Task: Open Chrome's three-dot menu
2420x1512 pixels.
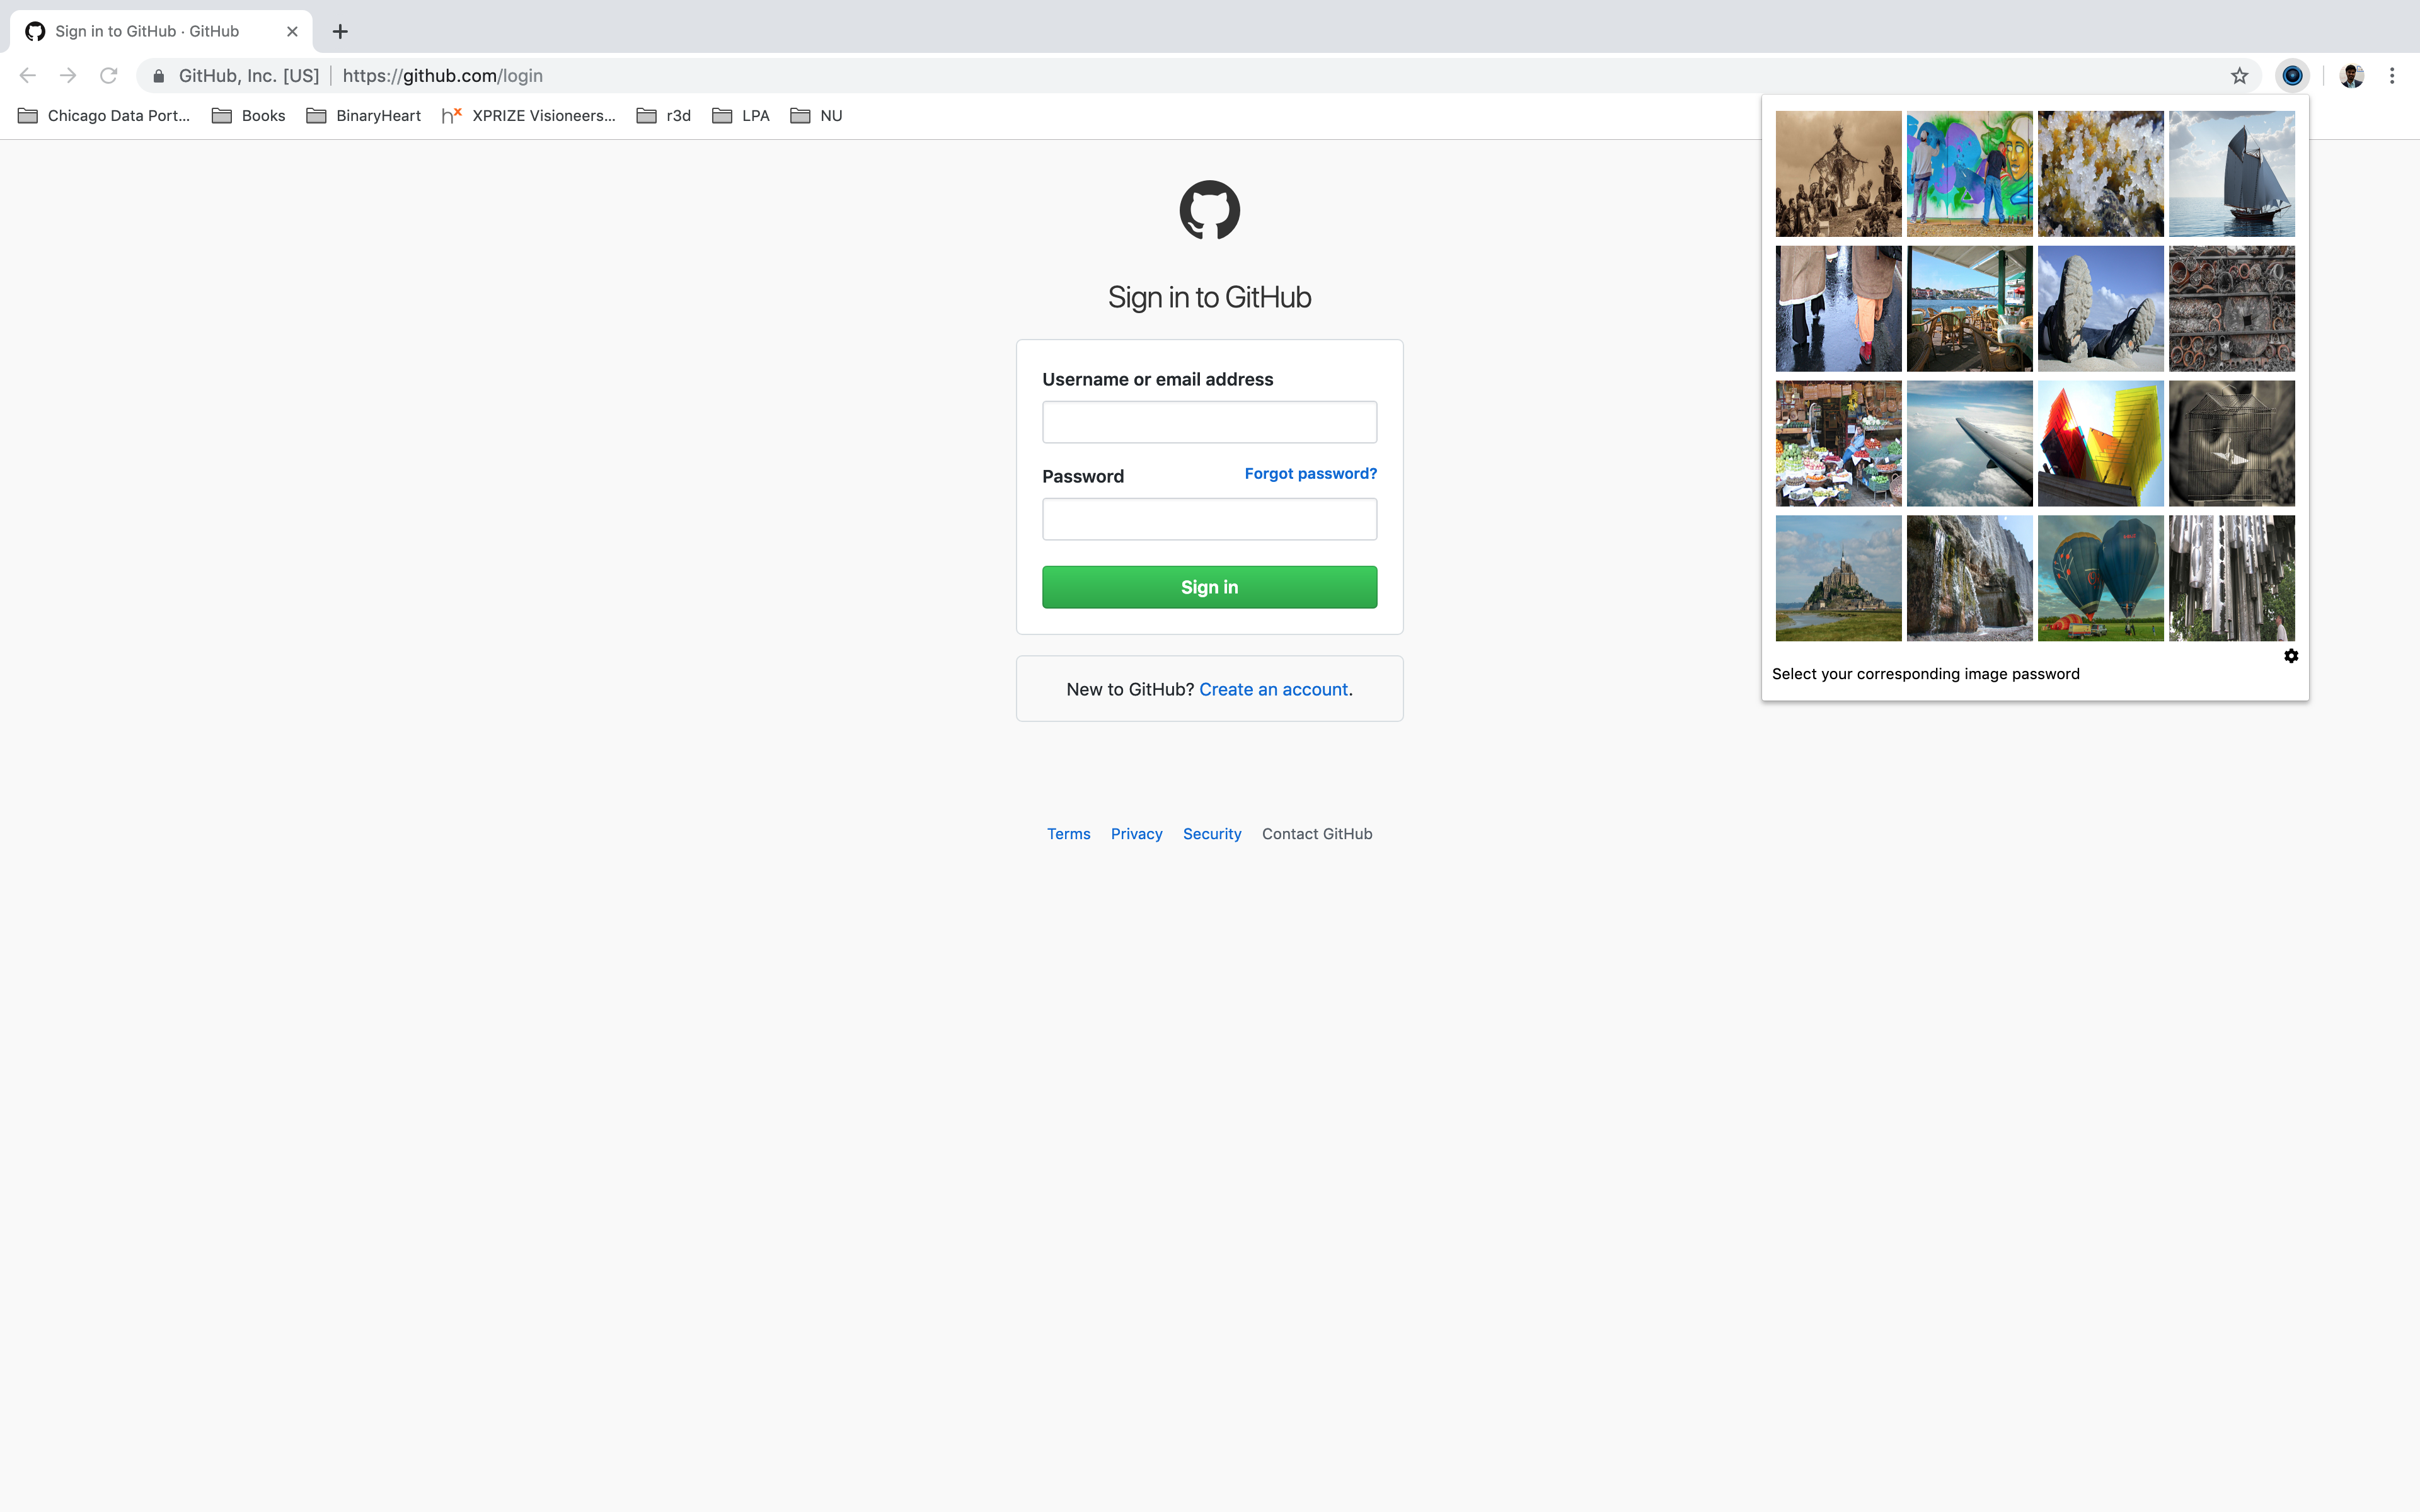Action: coord(2392,76)
